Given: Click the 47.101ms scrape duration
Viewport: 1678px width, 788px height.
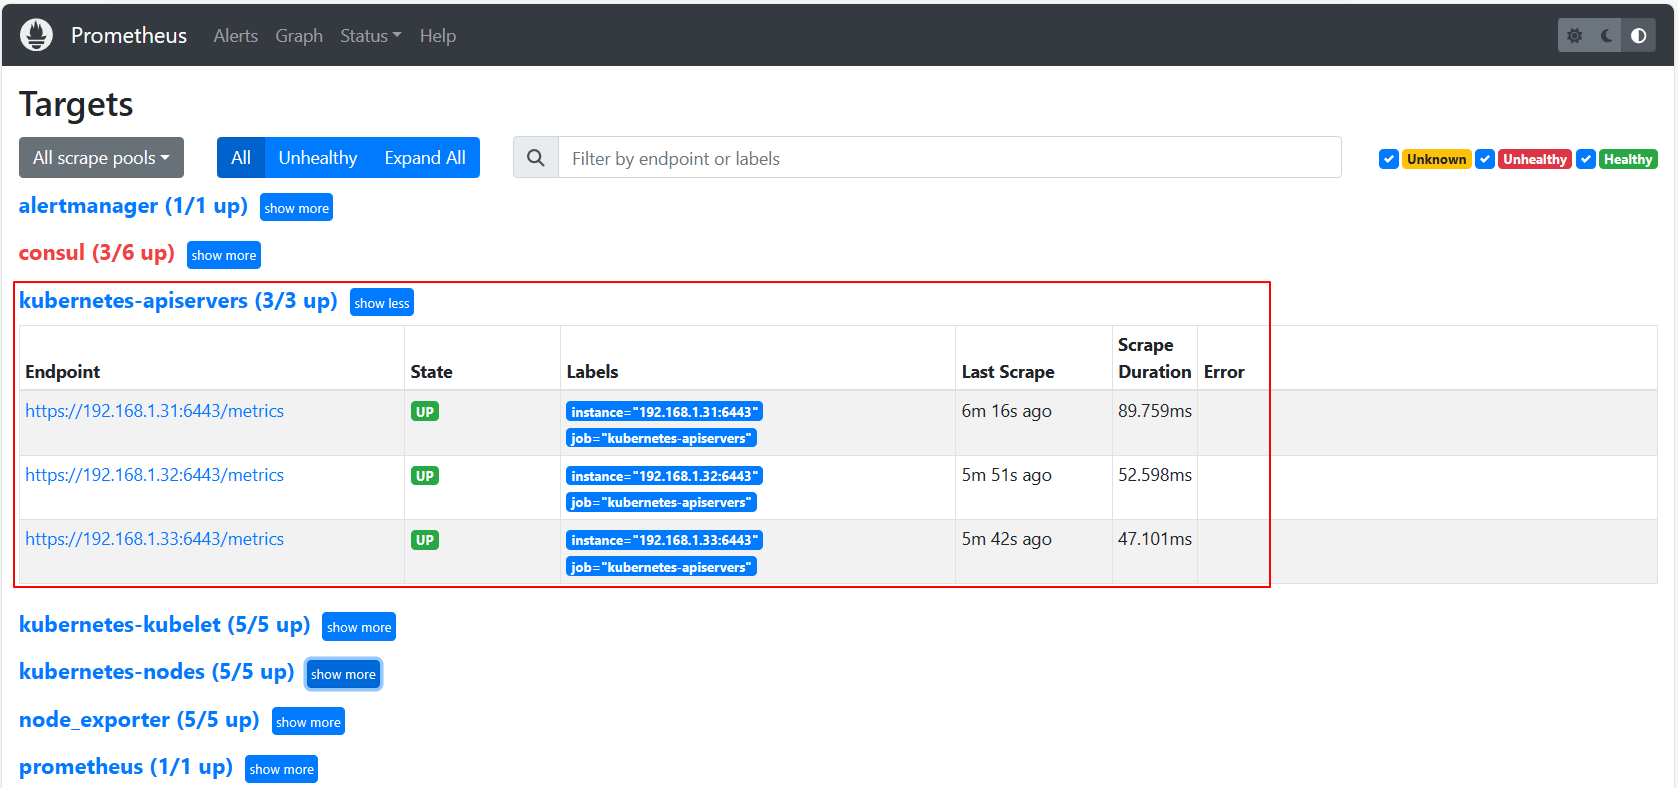Looking at the screenshot, I should pyautogui.click(x=1155, y=539).
